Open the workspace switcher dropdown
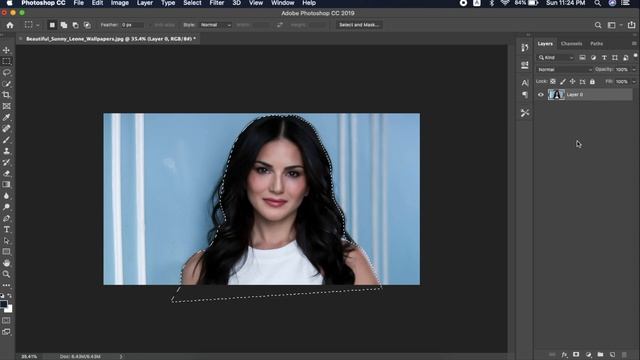This screenshot has width=640, height=360. coord(614,25)
